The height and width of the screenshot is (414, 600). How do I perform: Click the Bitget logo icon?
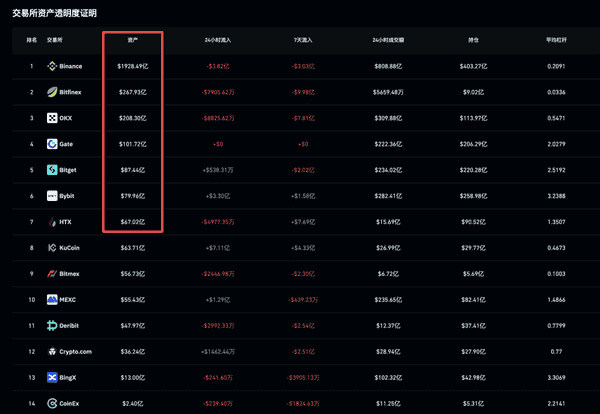pyautogui.click(x=53, y=169)
